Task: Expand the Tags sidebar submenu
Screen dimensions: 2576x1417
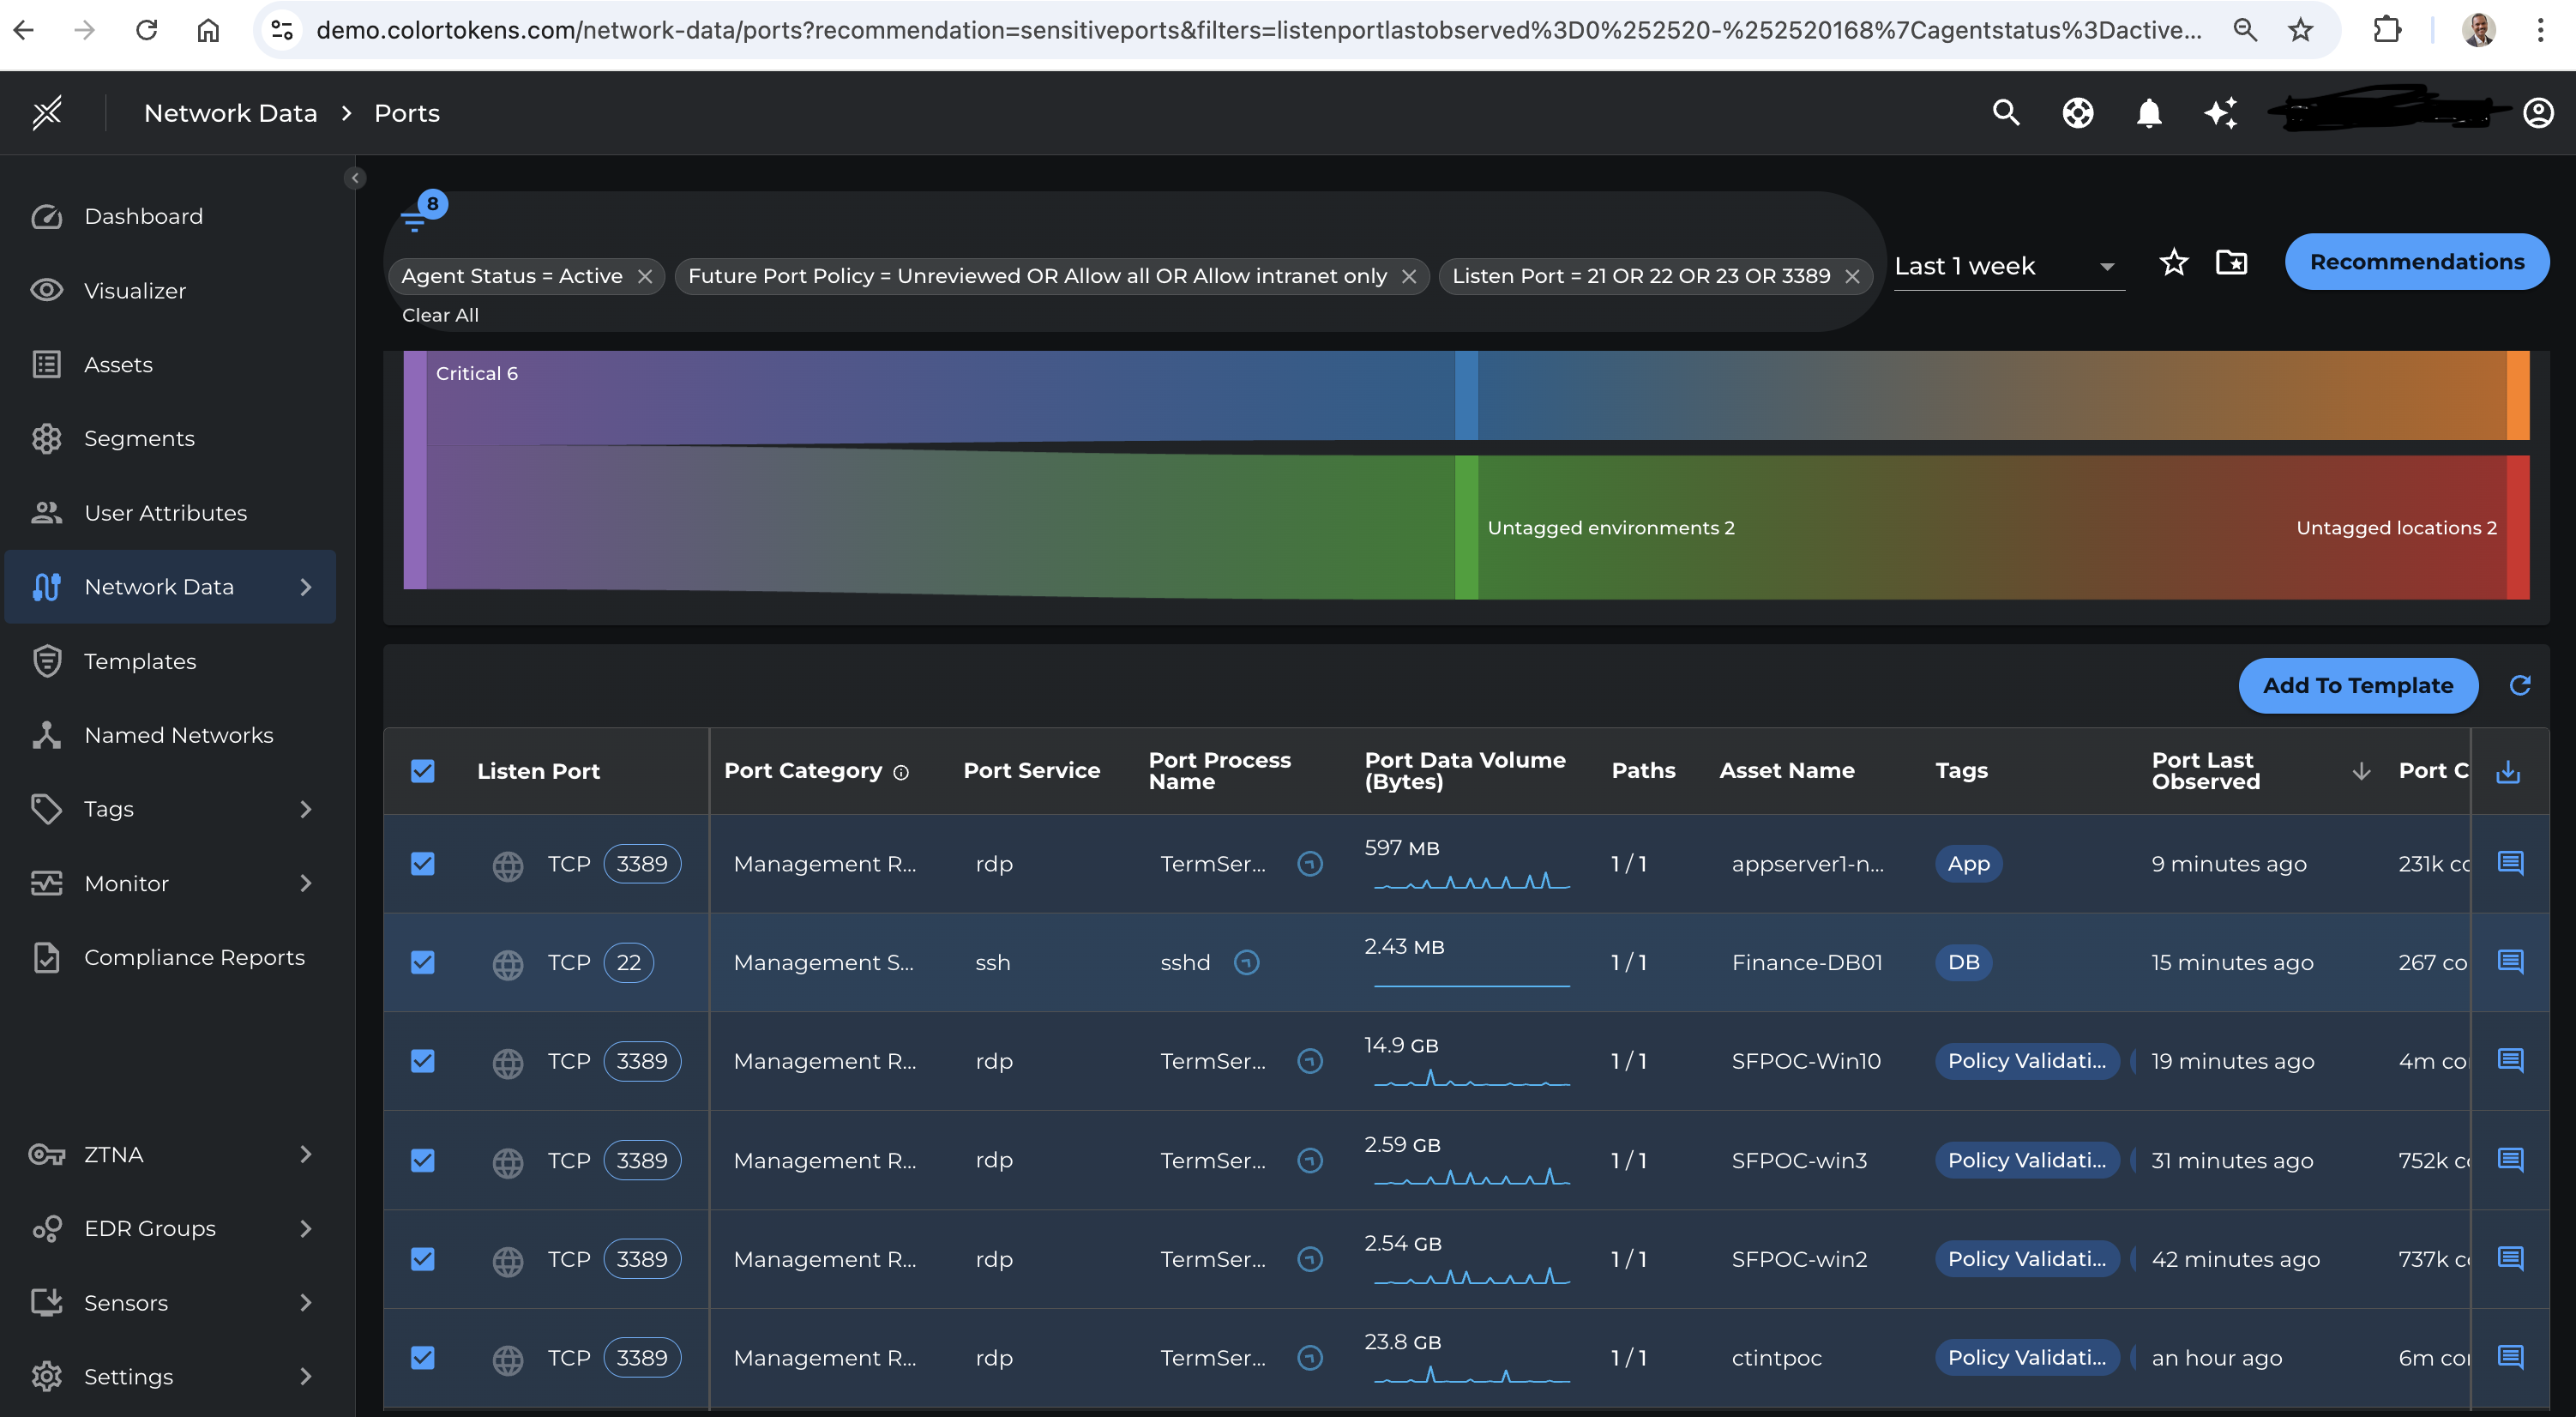Action: pos(306,809)
